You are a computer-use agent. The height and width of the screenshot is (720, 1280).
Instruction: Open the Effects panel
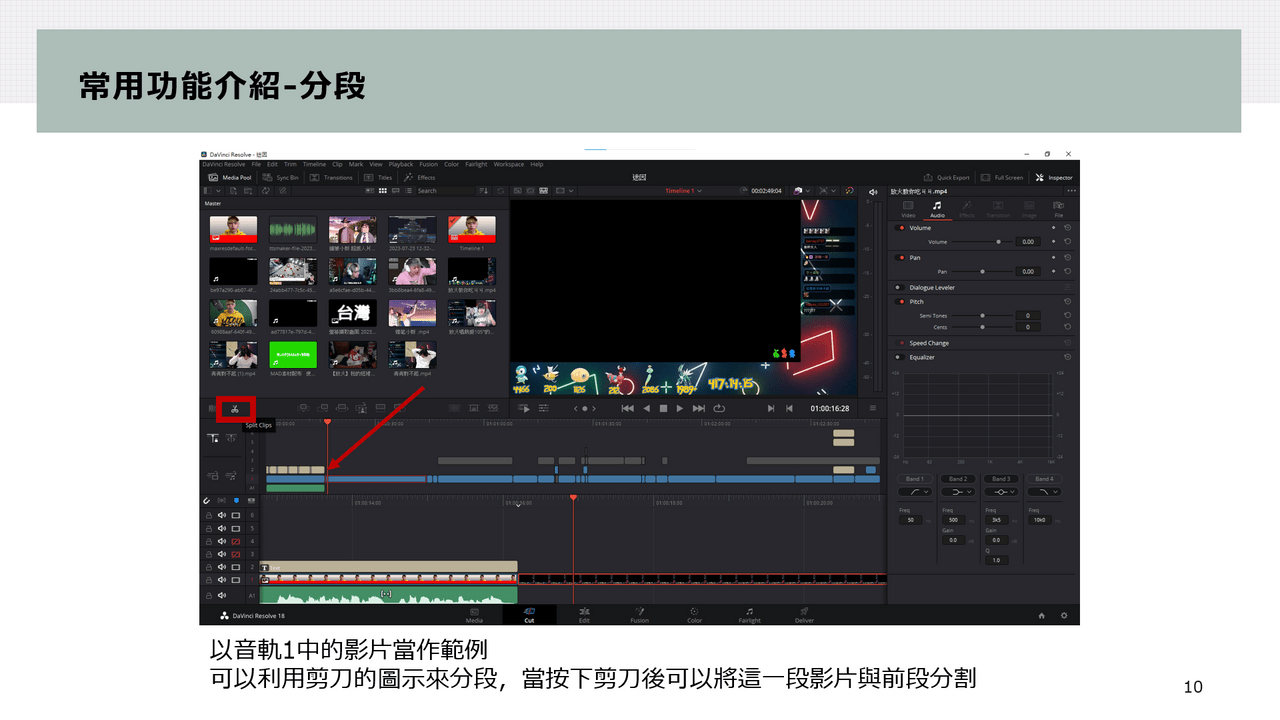[x=420, y=177]
